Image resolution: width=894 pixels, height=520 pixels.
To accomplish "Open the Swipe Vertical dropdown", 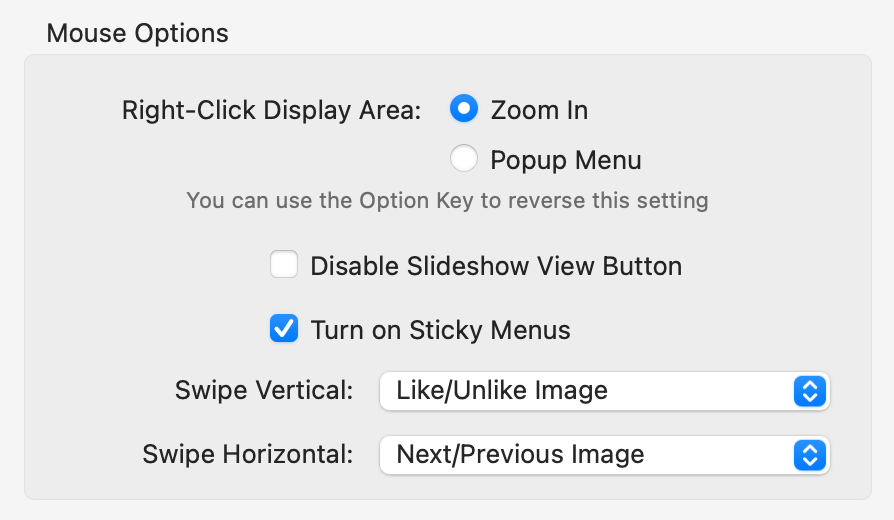I will point(604,391).
